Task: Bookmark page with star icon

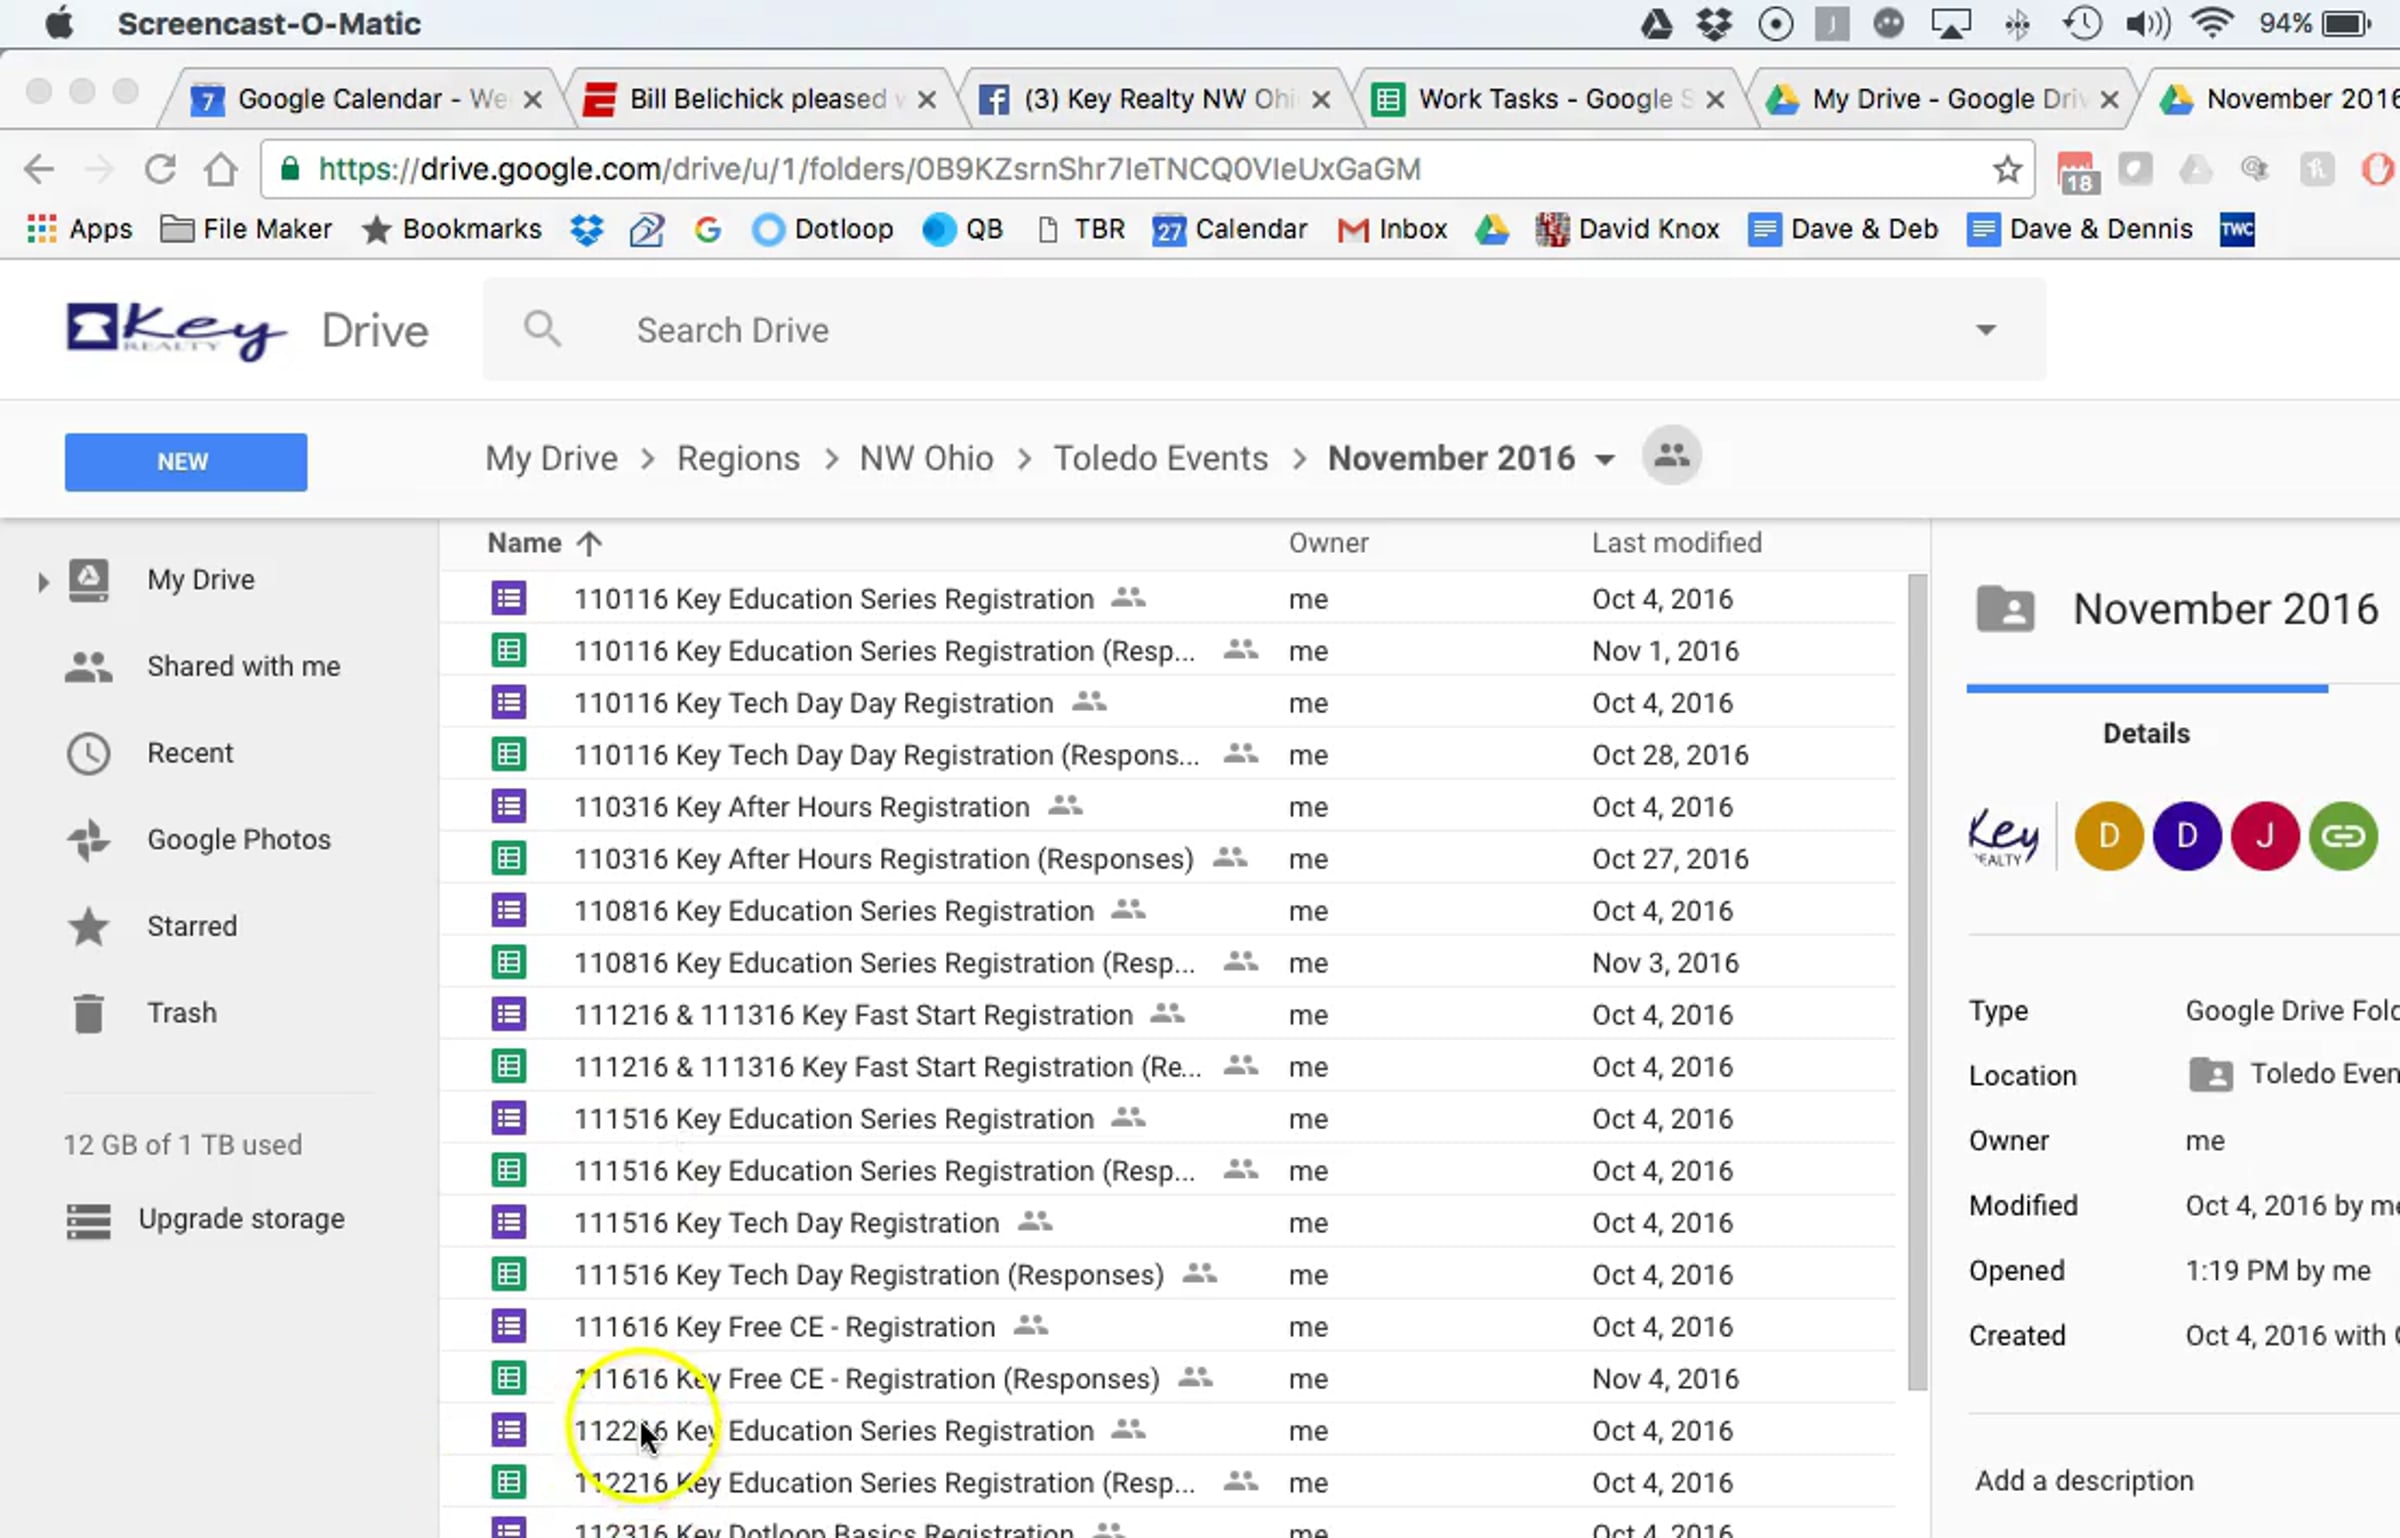Action: coord(2007,169)
